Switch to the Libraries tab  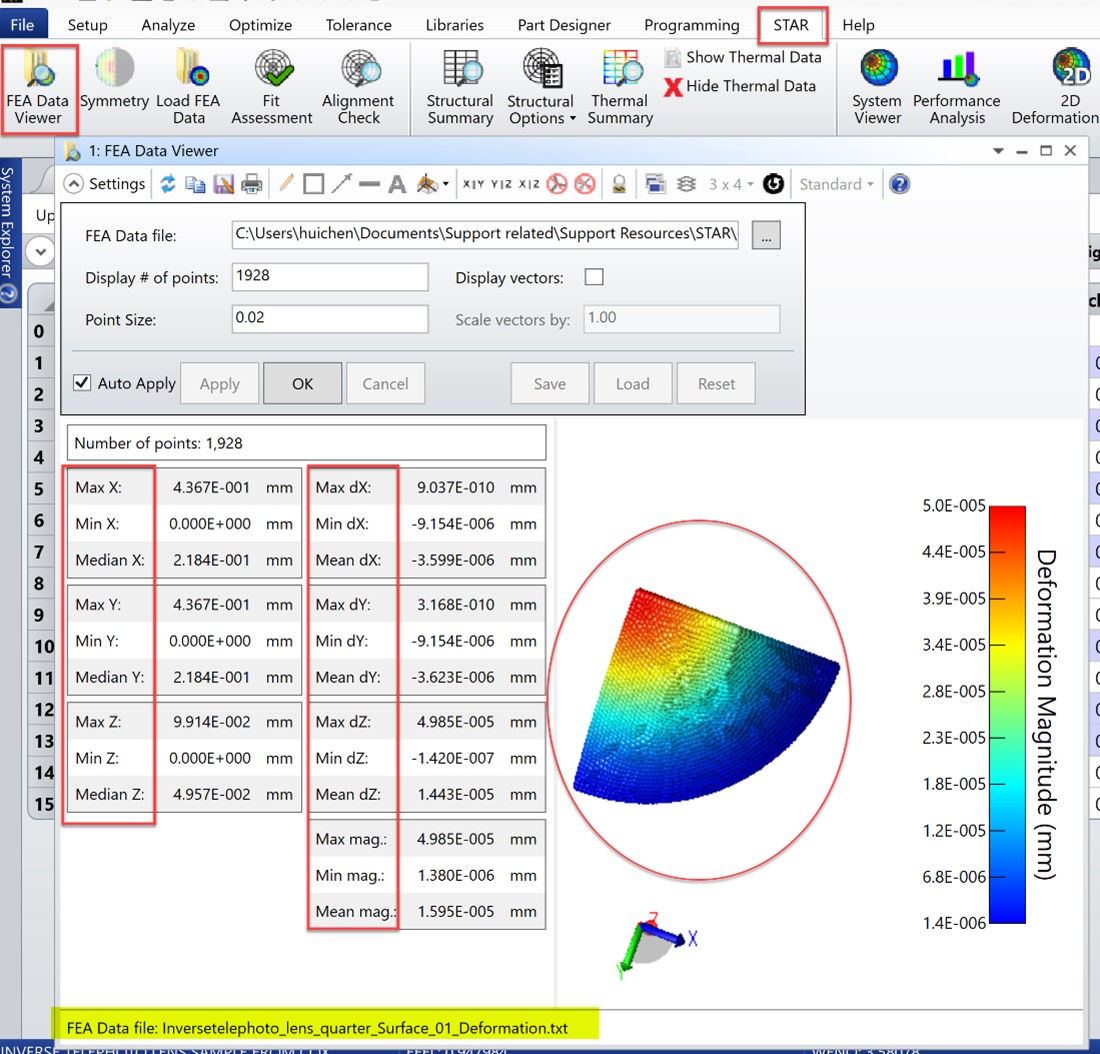455,25
